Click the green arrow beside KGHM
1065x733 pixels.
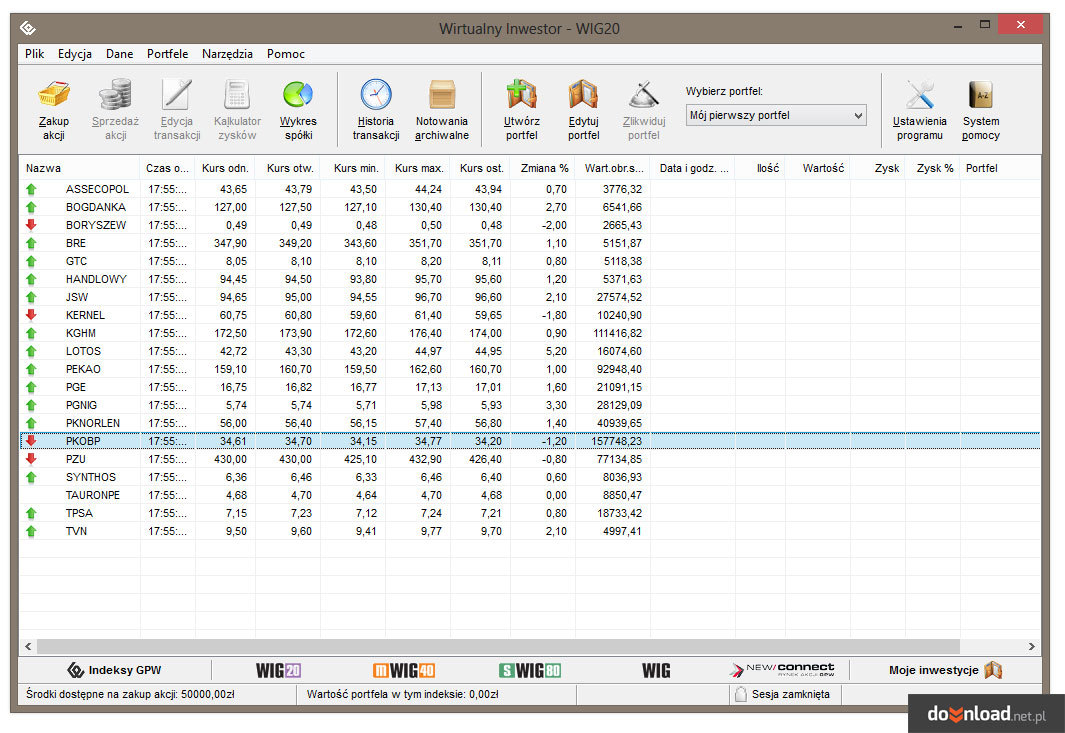tap(31, 333)
